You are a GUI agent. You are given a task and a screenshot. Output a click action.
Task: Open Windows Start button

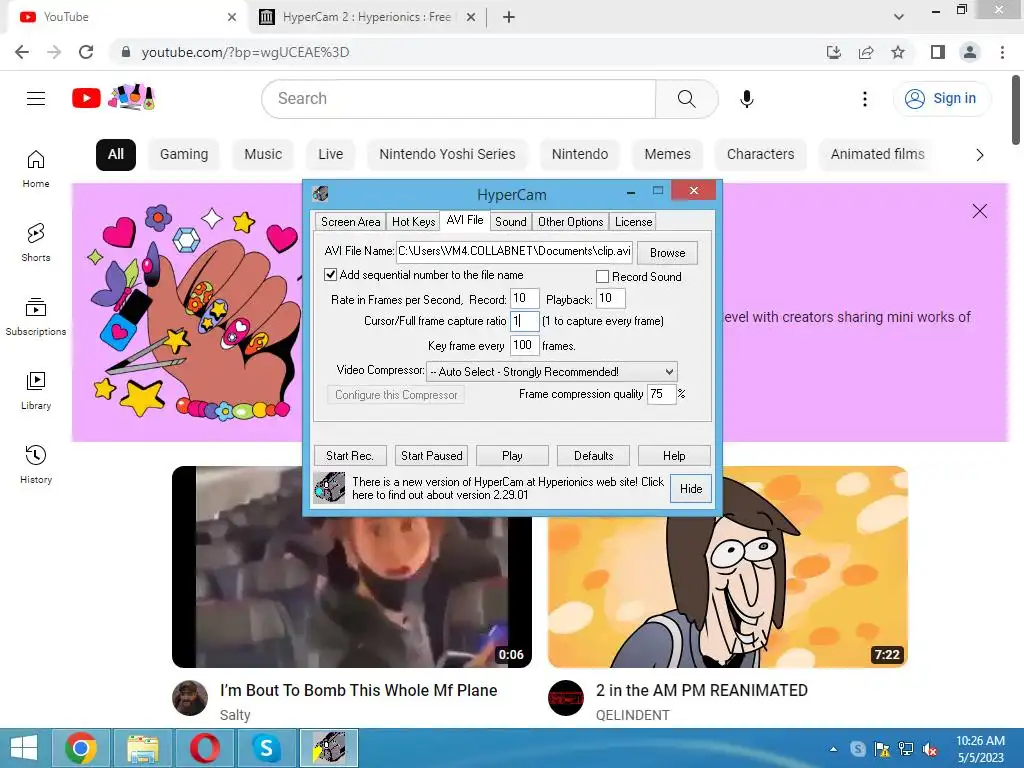click(x=24, y=748)
